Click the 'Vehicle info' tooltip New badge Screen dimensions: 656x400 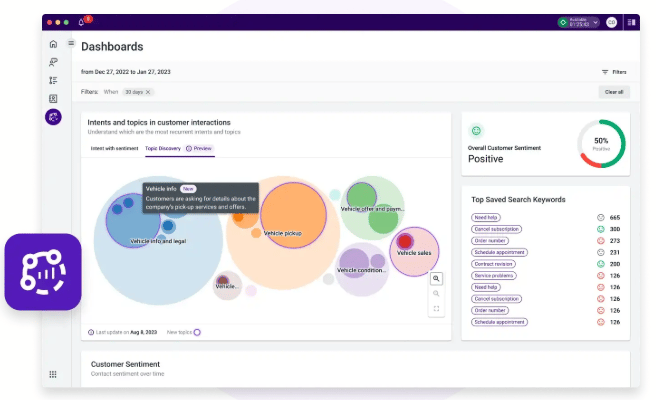pos(188,189)
